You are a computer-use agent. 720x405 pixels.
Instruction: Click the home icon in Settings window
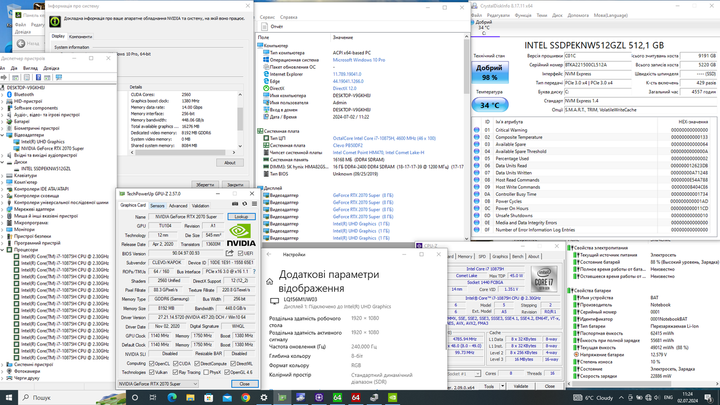tap(270, 281)
